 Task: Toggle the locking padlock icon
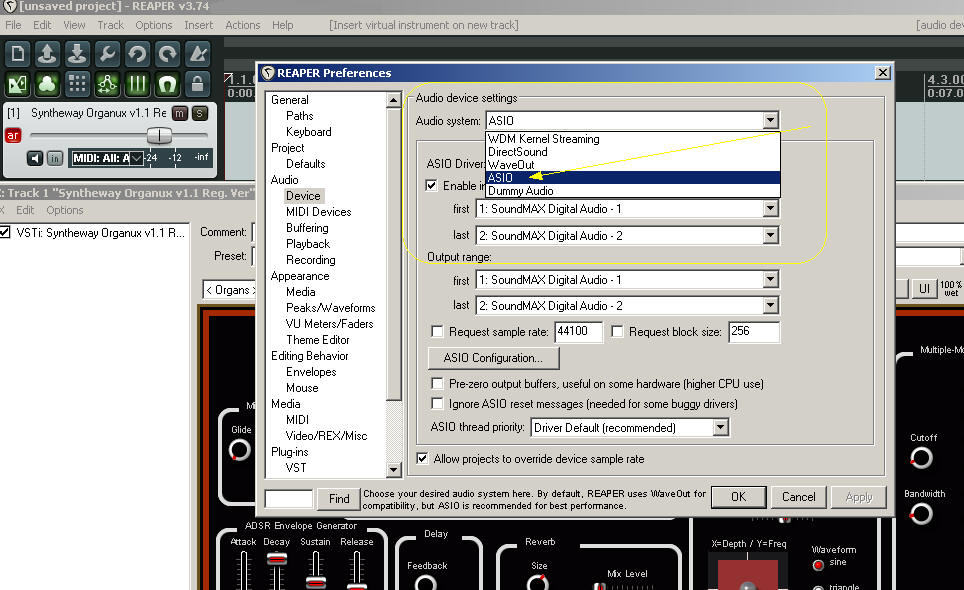[197, 84]
